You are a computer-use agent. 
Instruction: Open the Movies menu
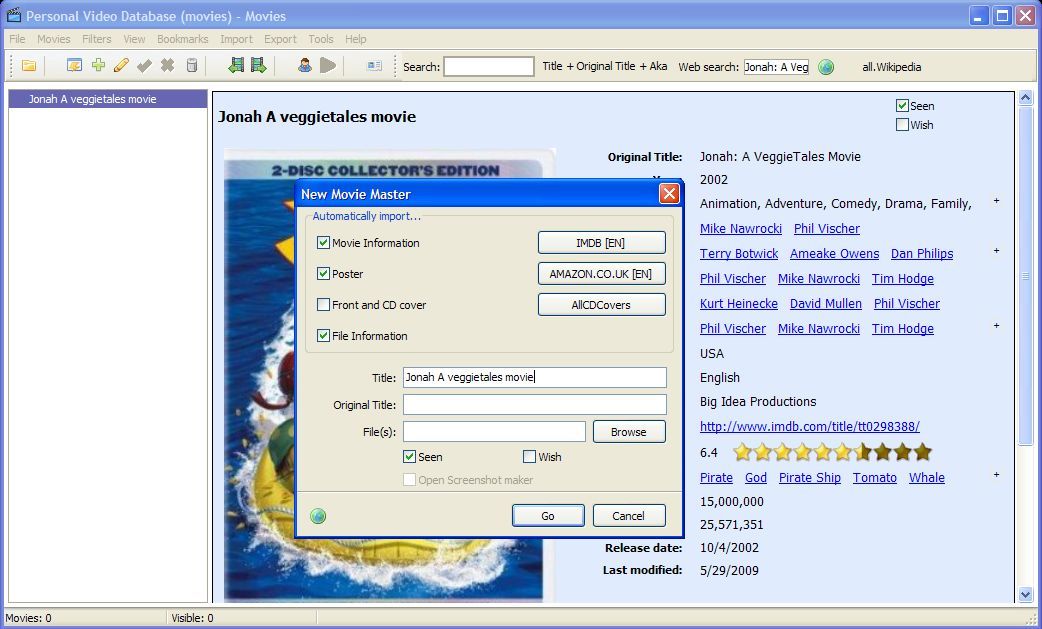[x=53, y=39]
